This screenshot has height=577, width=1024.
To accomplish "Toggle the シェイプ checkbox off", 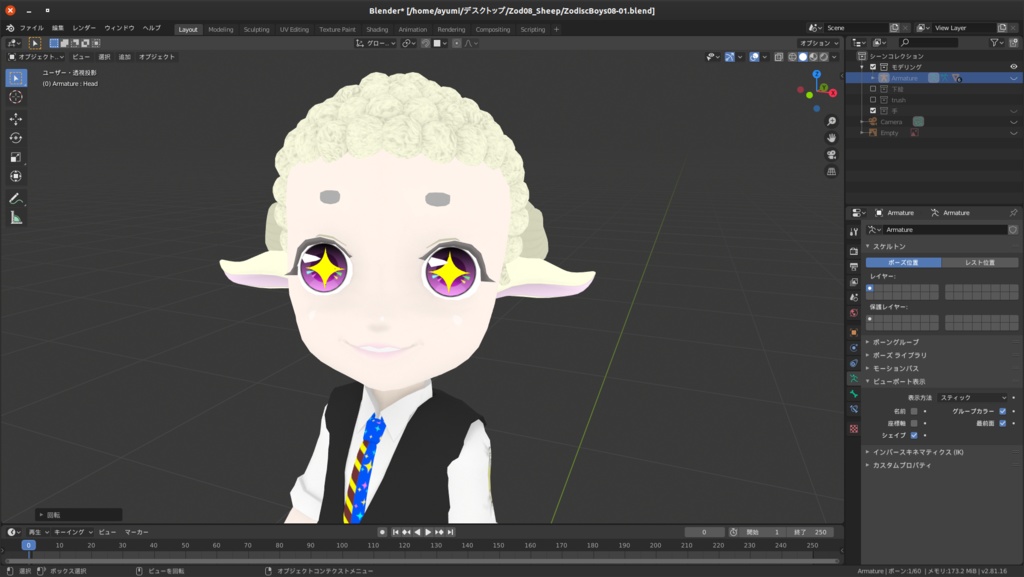I will (x=914, y=435).
